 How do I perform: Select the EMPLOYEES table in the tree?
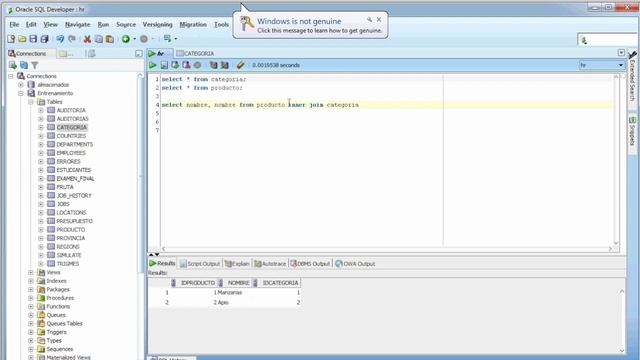71,153
